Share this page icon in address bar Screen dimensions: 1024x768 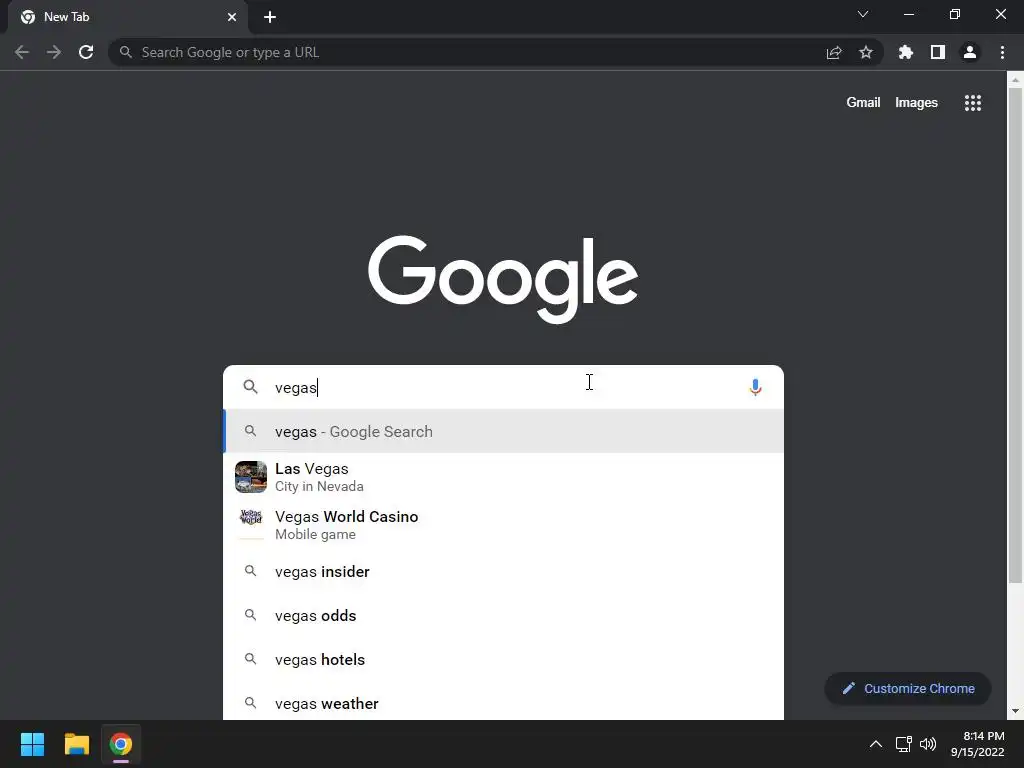pyautogui.click(x=834, y=52)
